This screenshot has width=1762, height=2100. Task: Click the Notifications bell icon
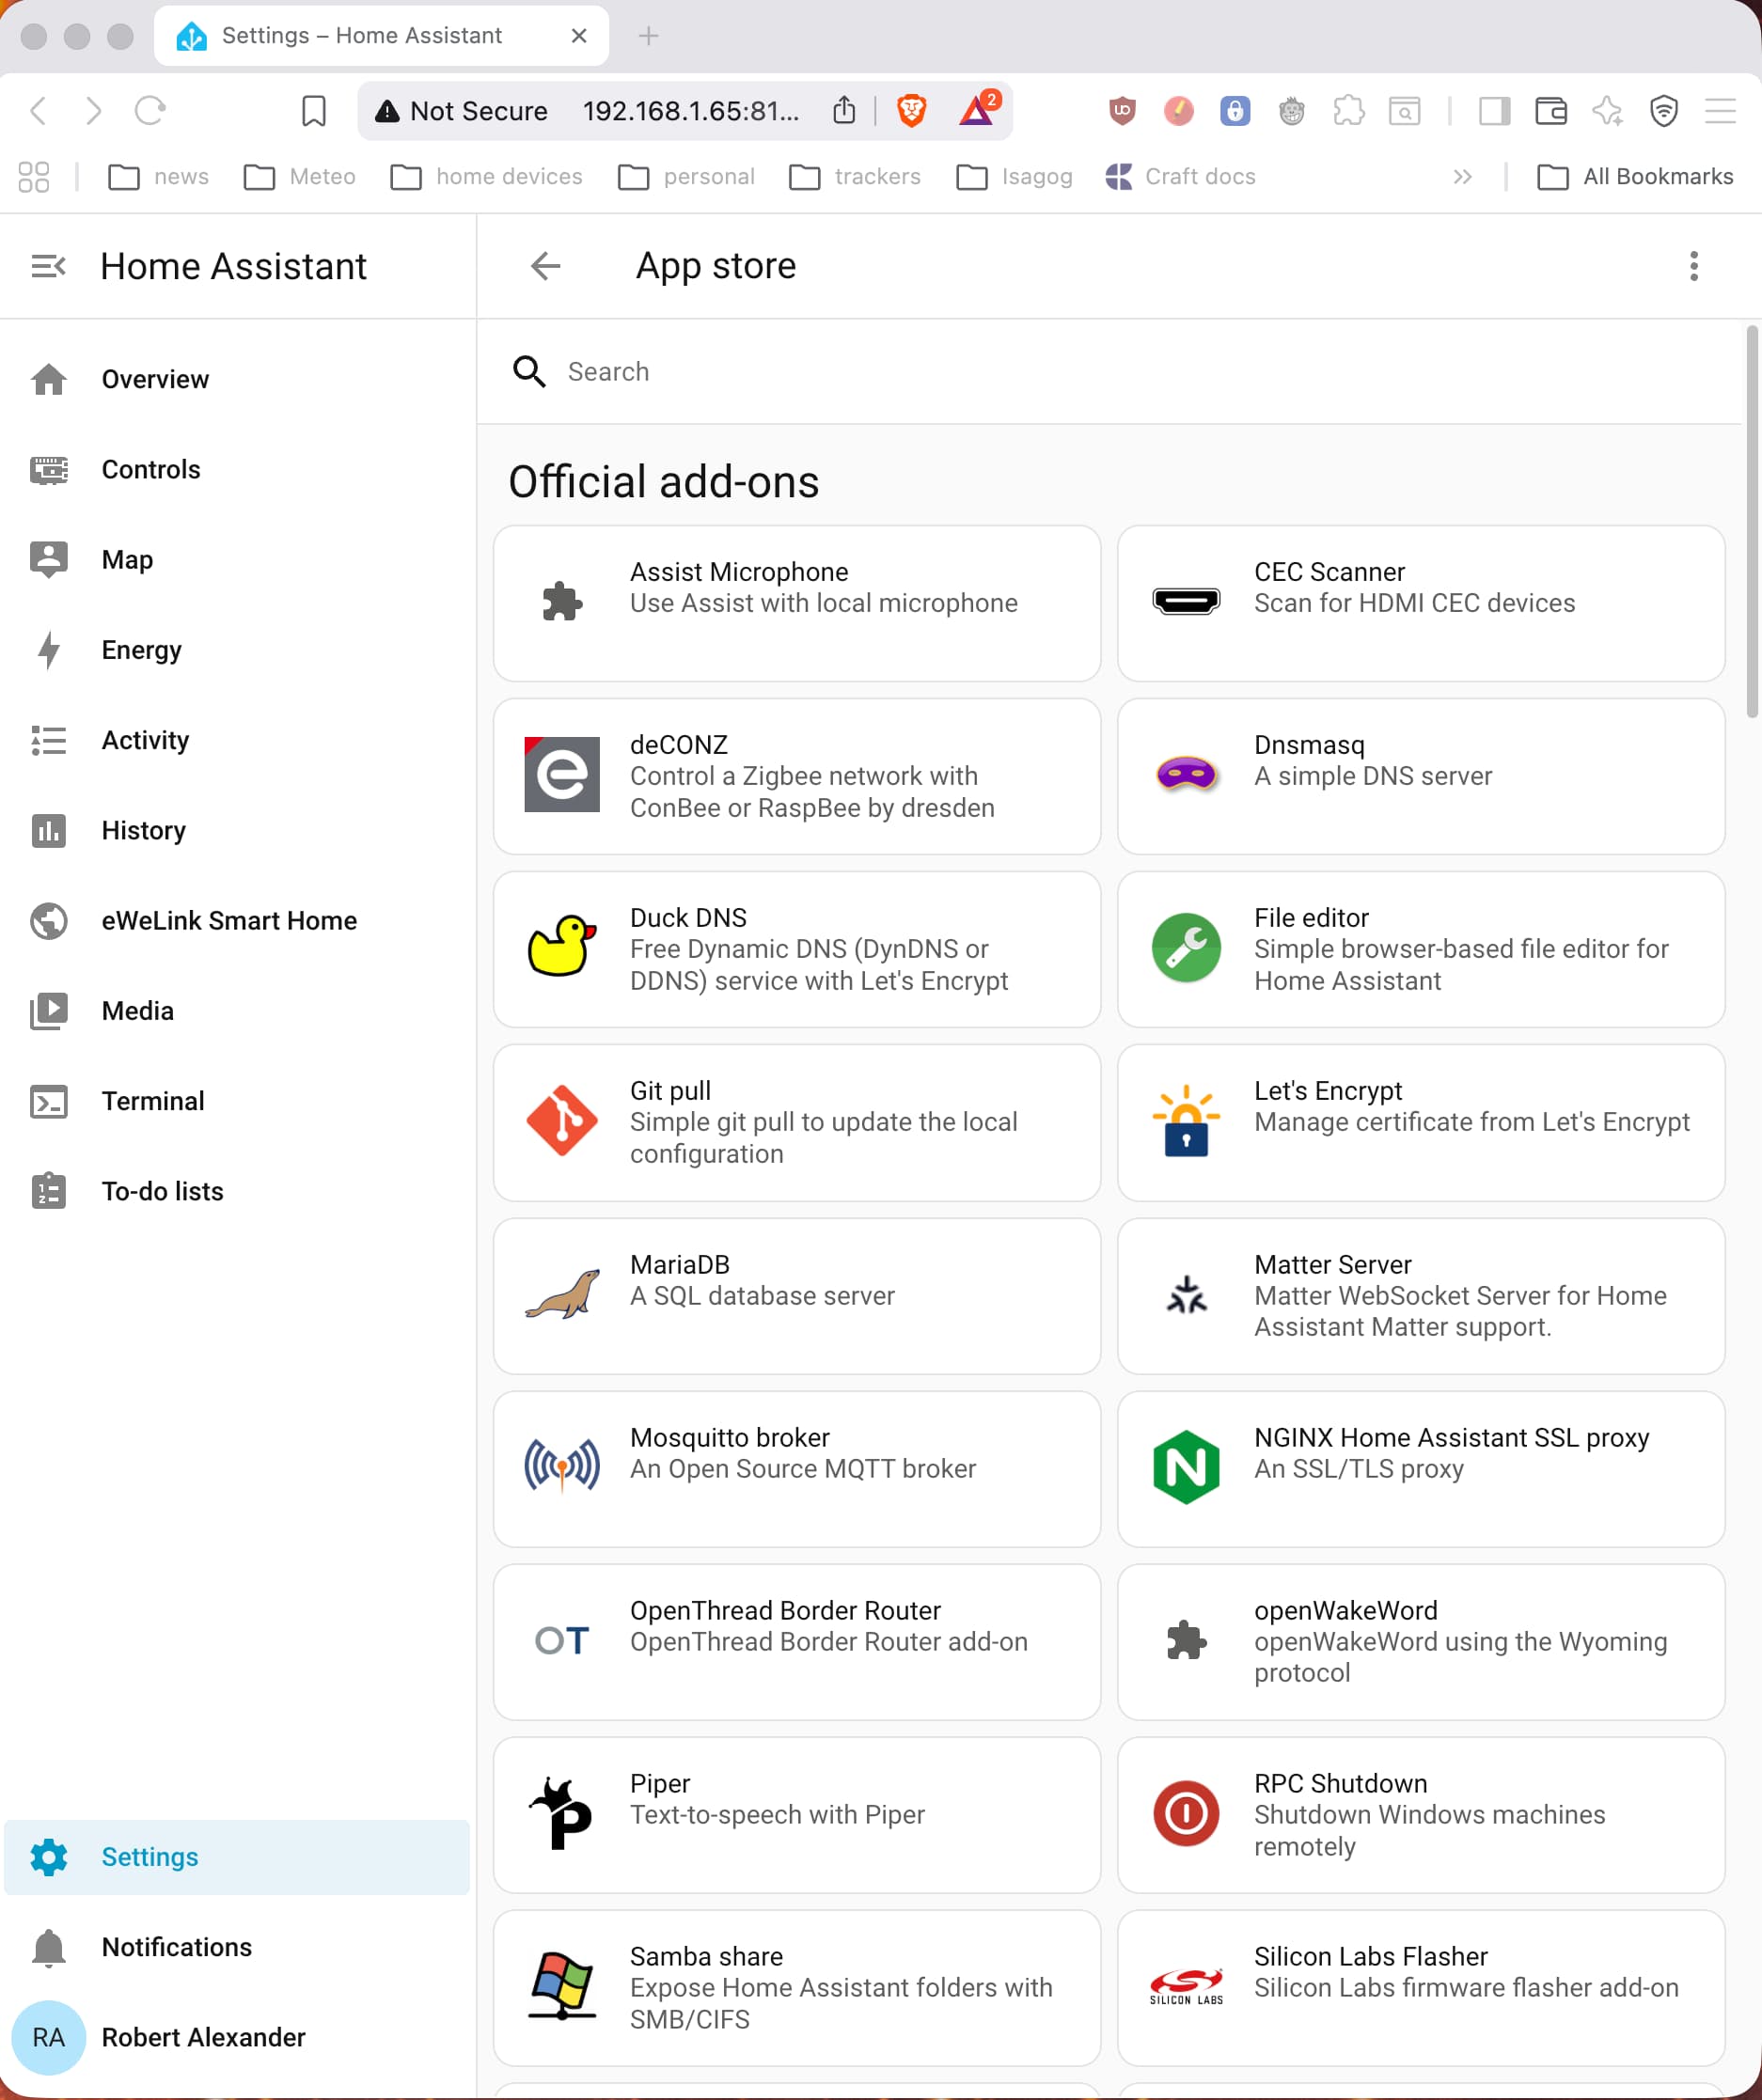tap(48, 1947)
